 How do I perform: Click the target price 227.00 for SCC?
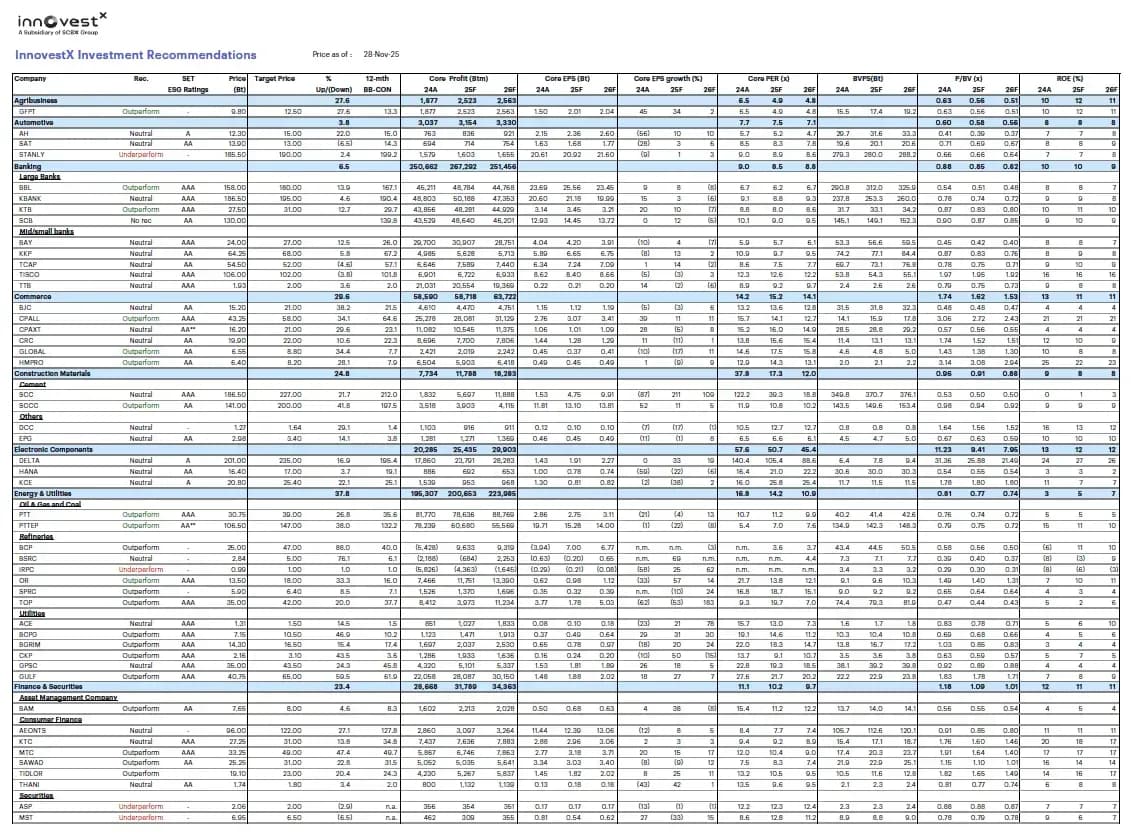point(290,395)
